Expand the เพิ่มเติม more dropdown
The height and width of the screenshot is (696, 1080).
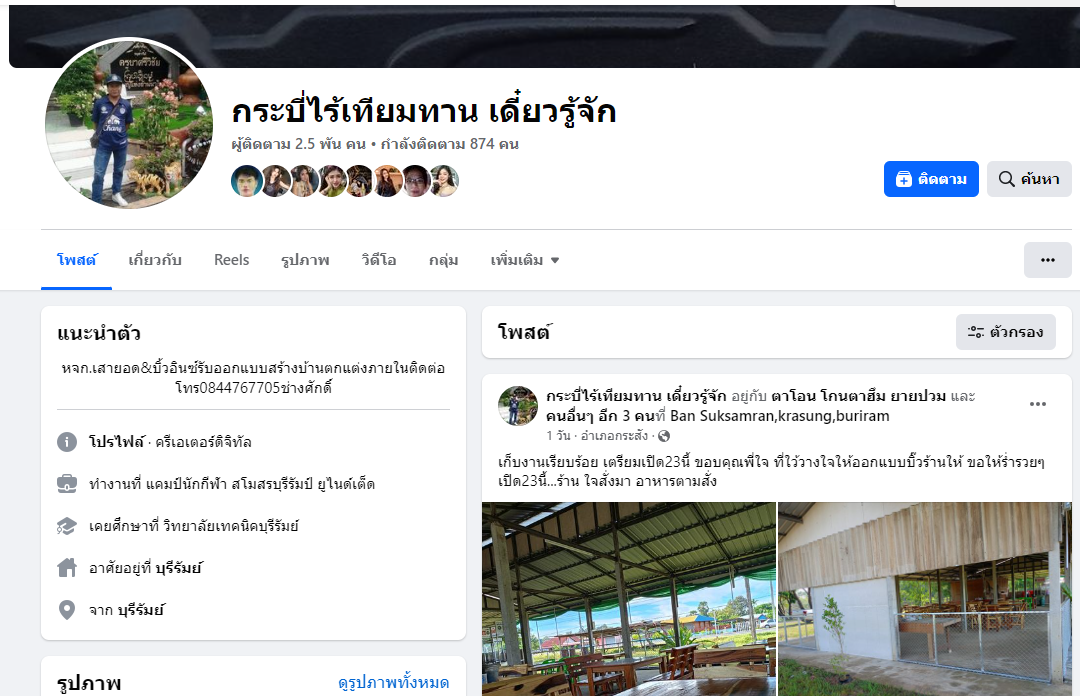click(x=525, y=260)
